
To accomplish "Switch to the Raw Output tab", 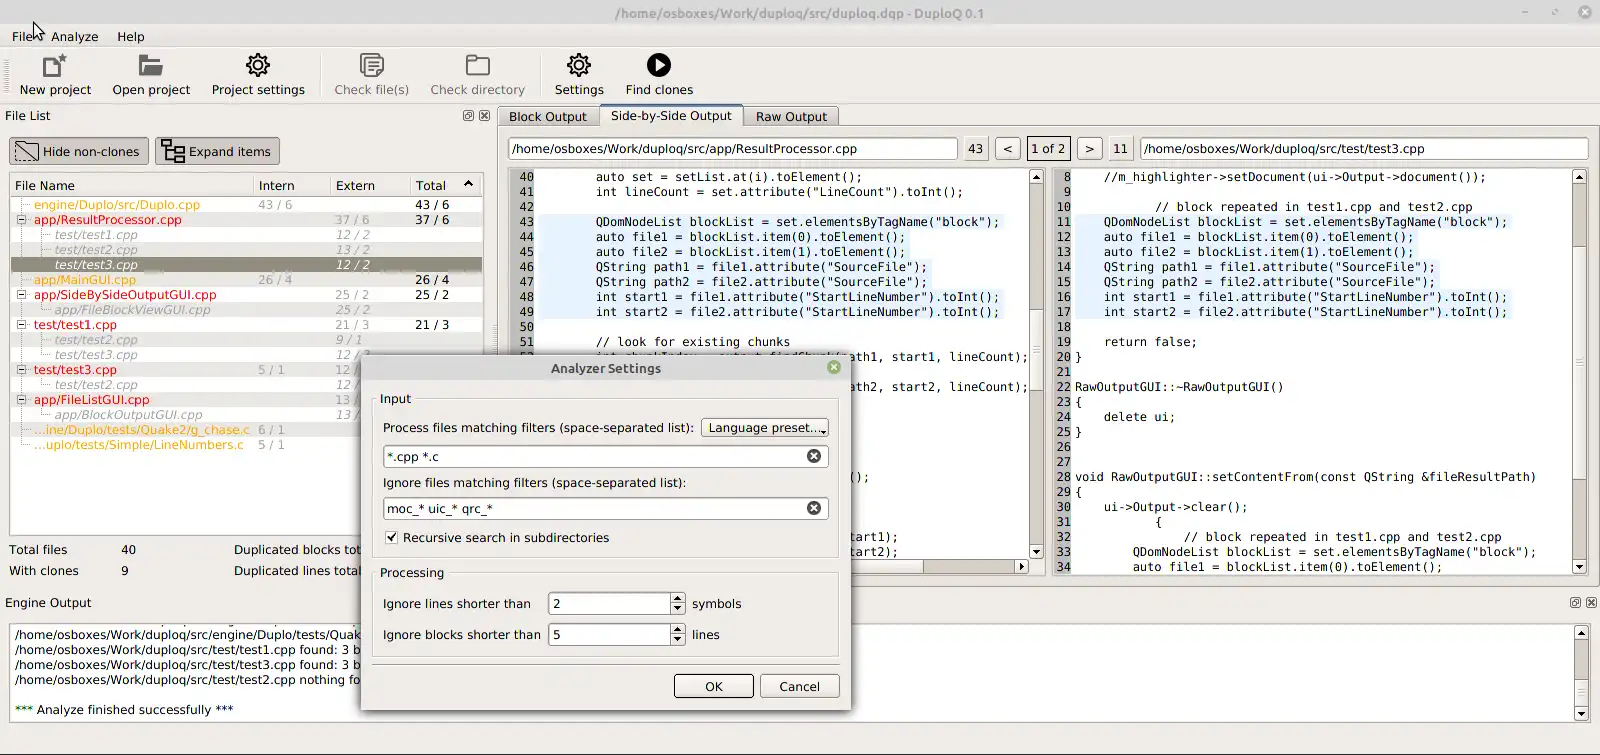I will (x=791, y=117).
